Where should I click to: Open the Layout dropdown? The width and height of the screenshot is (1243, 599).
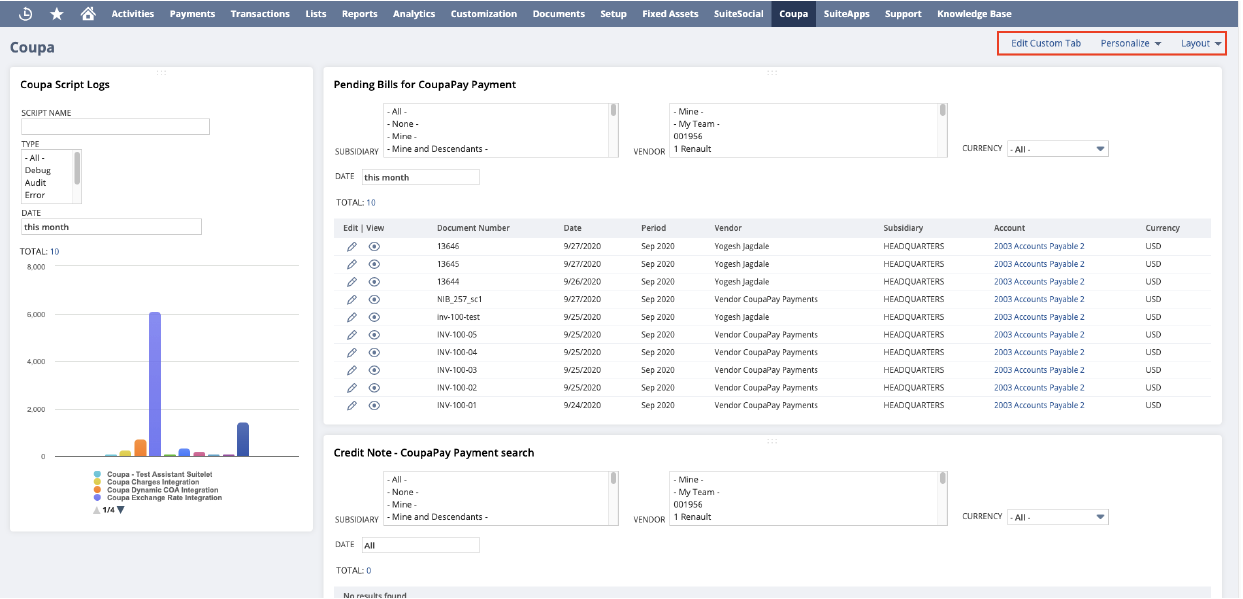tap(1202, 44)
